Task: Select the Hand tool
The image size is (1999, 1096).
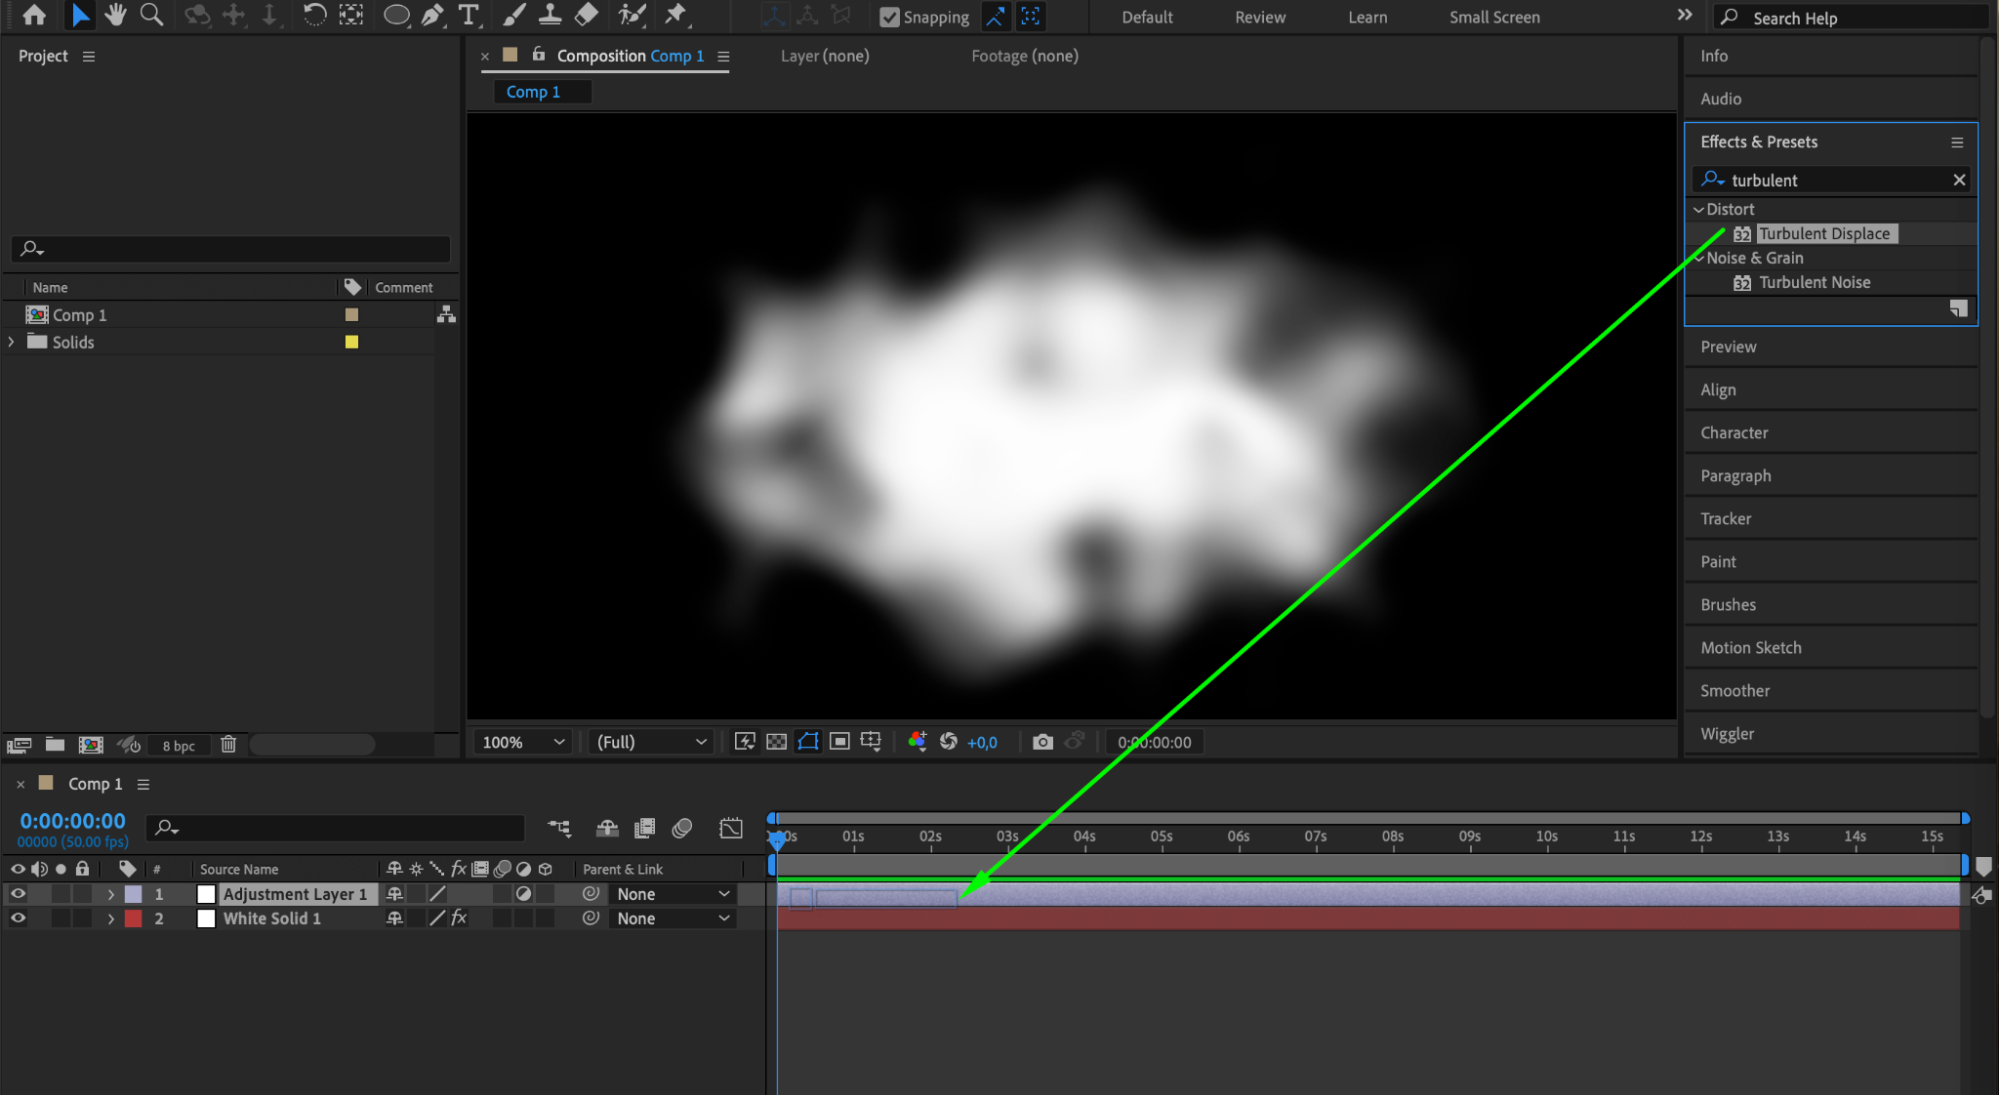Action: tap(116, 15)
